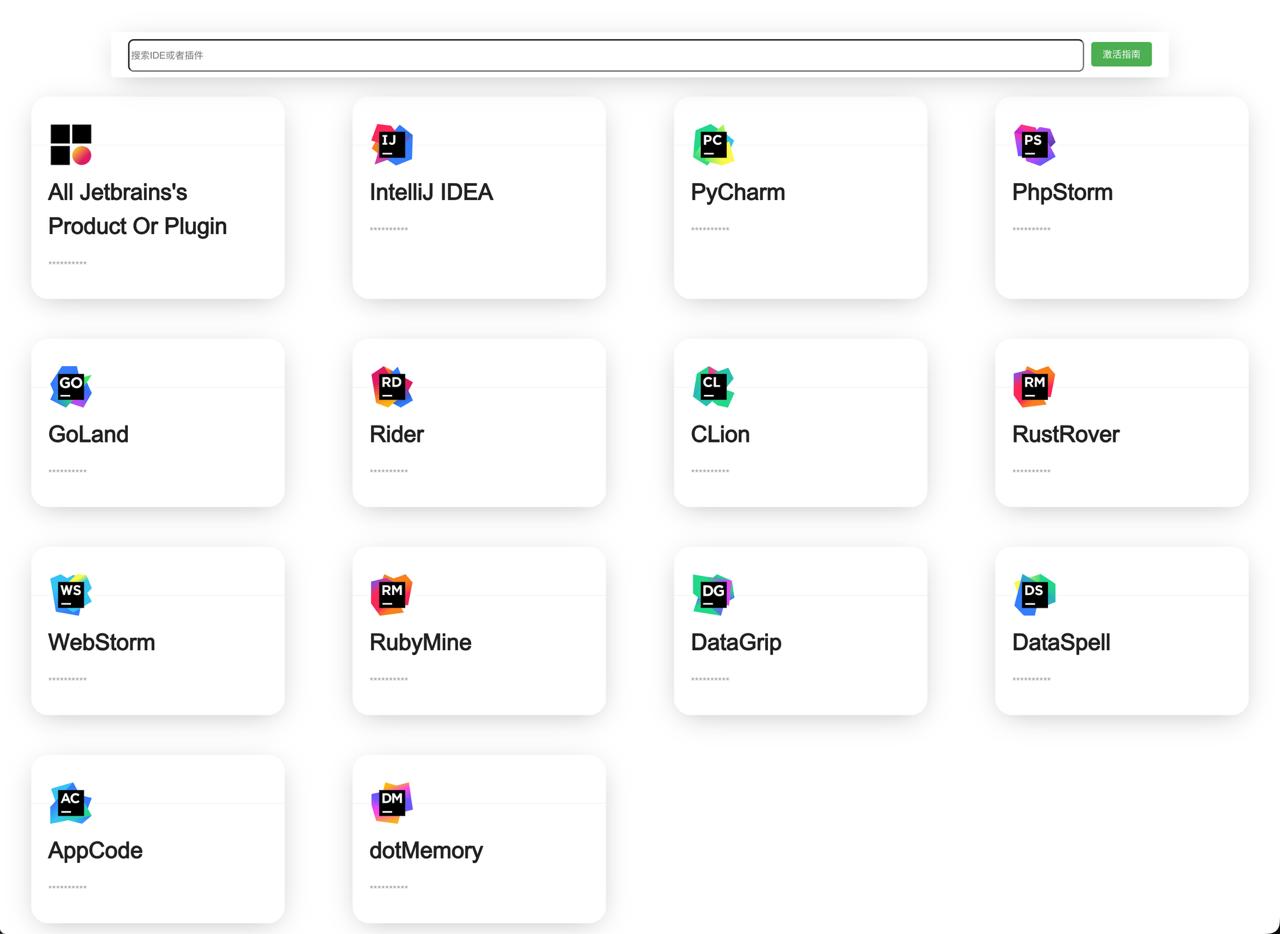
Task: Select the dotMemory card title
Action: click(426, 850)
